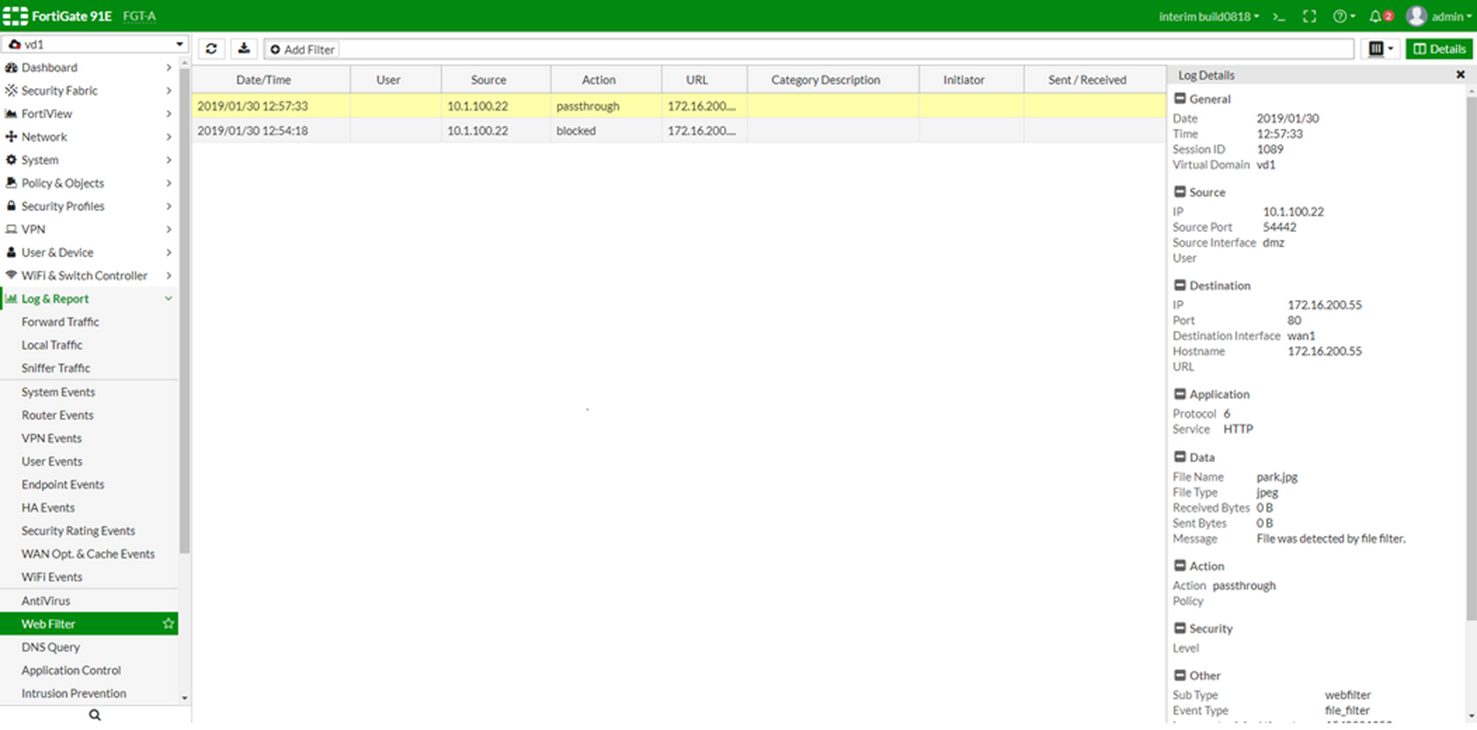Screen dimensions: 1477x730
Task: Collapse the Data section toggle
Action: 1180,457
